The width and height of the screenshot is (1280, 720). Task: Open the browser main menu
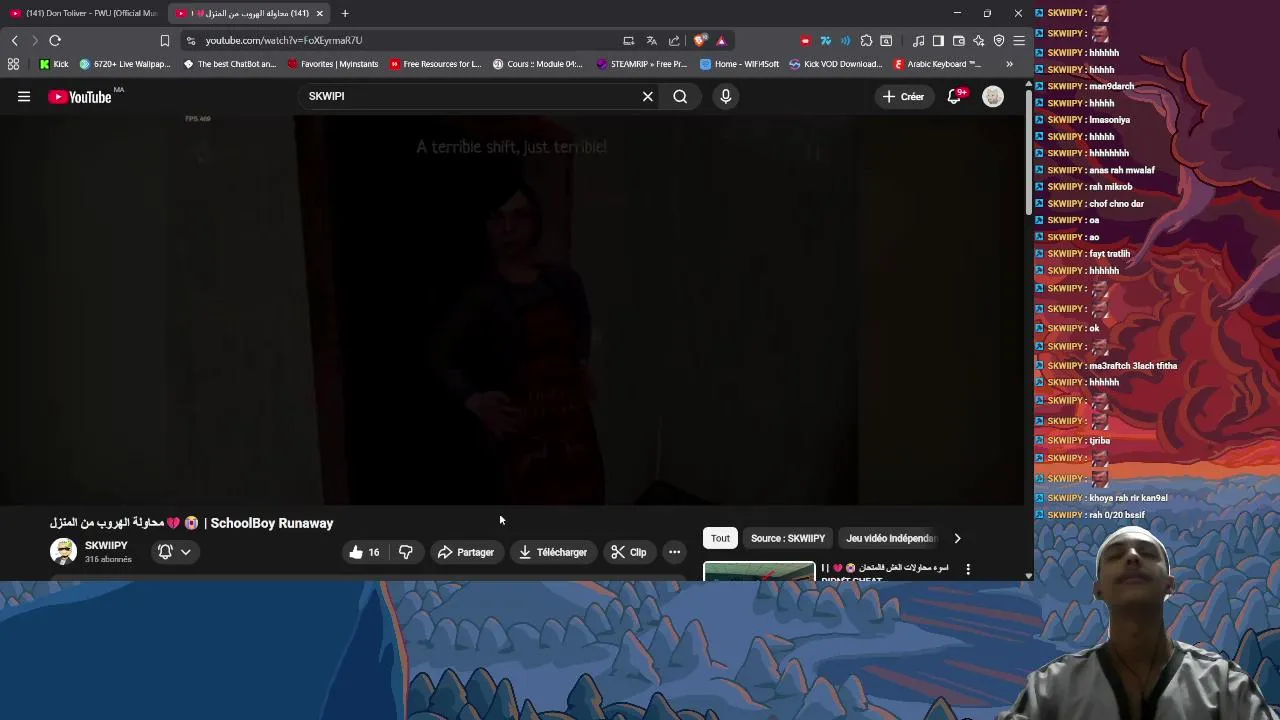[1019, 40]
